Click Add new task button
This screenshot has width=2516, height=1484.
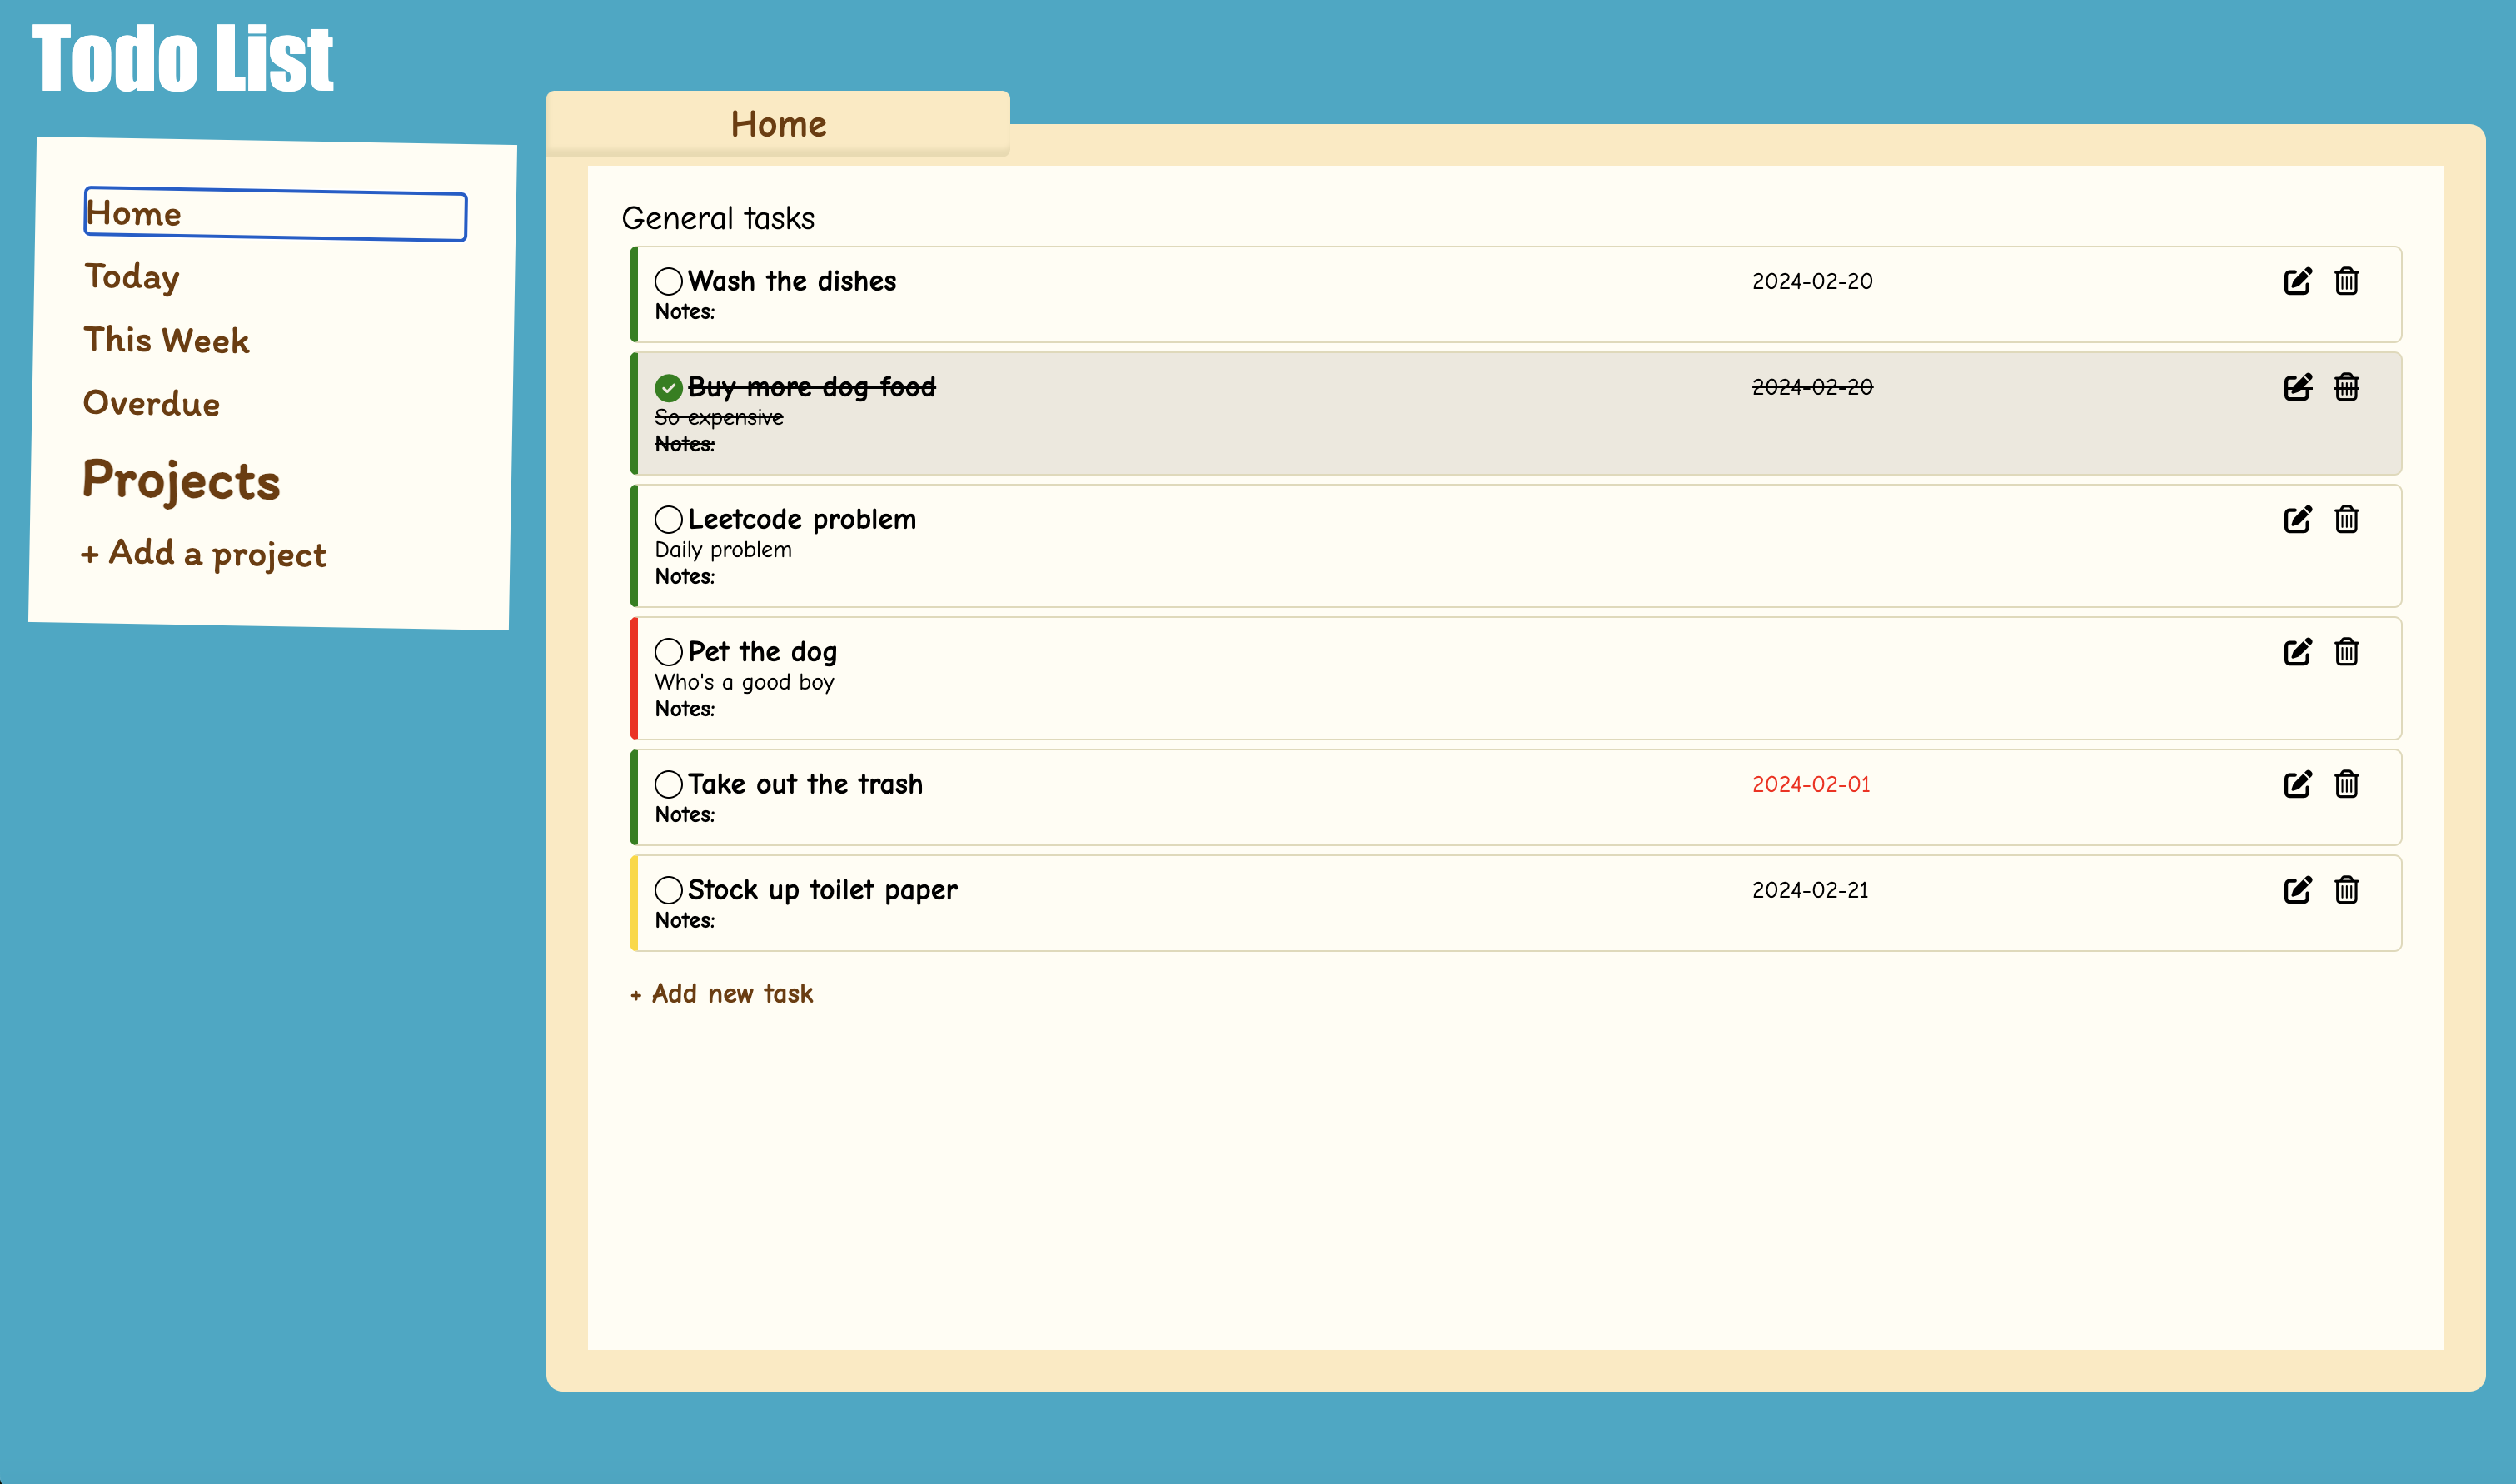pos(721,994)
